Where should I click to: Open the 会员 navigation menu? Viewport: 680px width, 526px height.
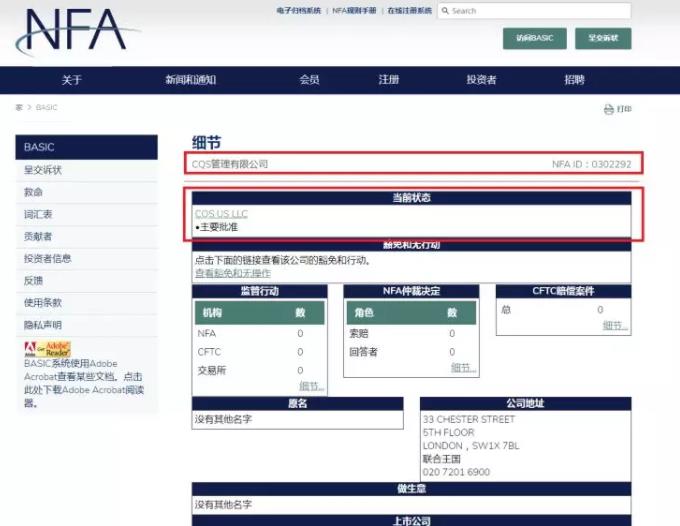(x=309, y=80)
